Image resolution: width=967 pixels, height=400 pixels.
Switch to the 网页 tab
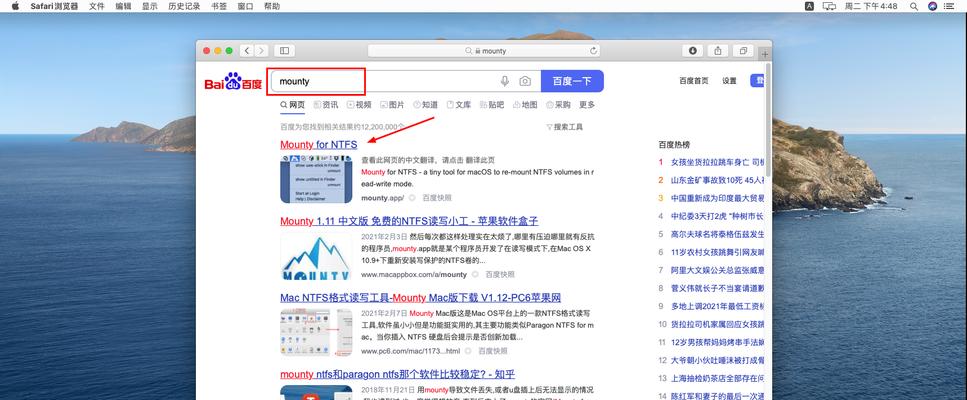click(x=293, y=105)
